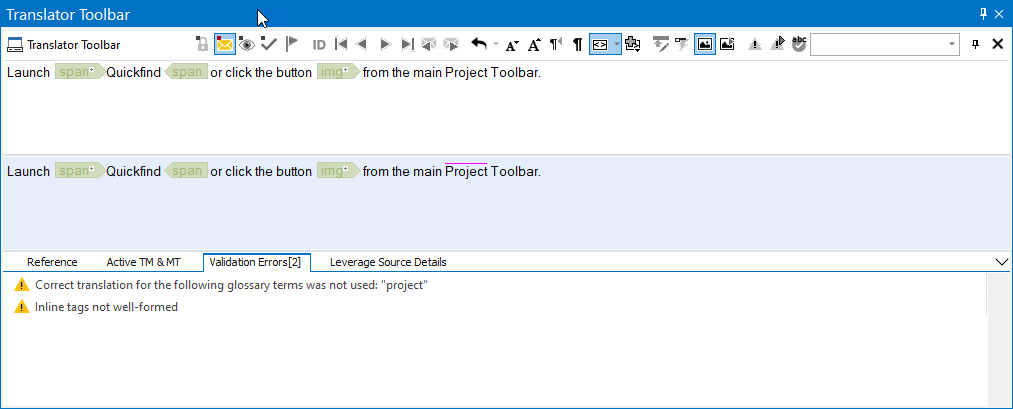This screenshot has width=1013, height=409.
Task: Open the Active TM & MT tab
Action: (143, 262)
